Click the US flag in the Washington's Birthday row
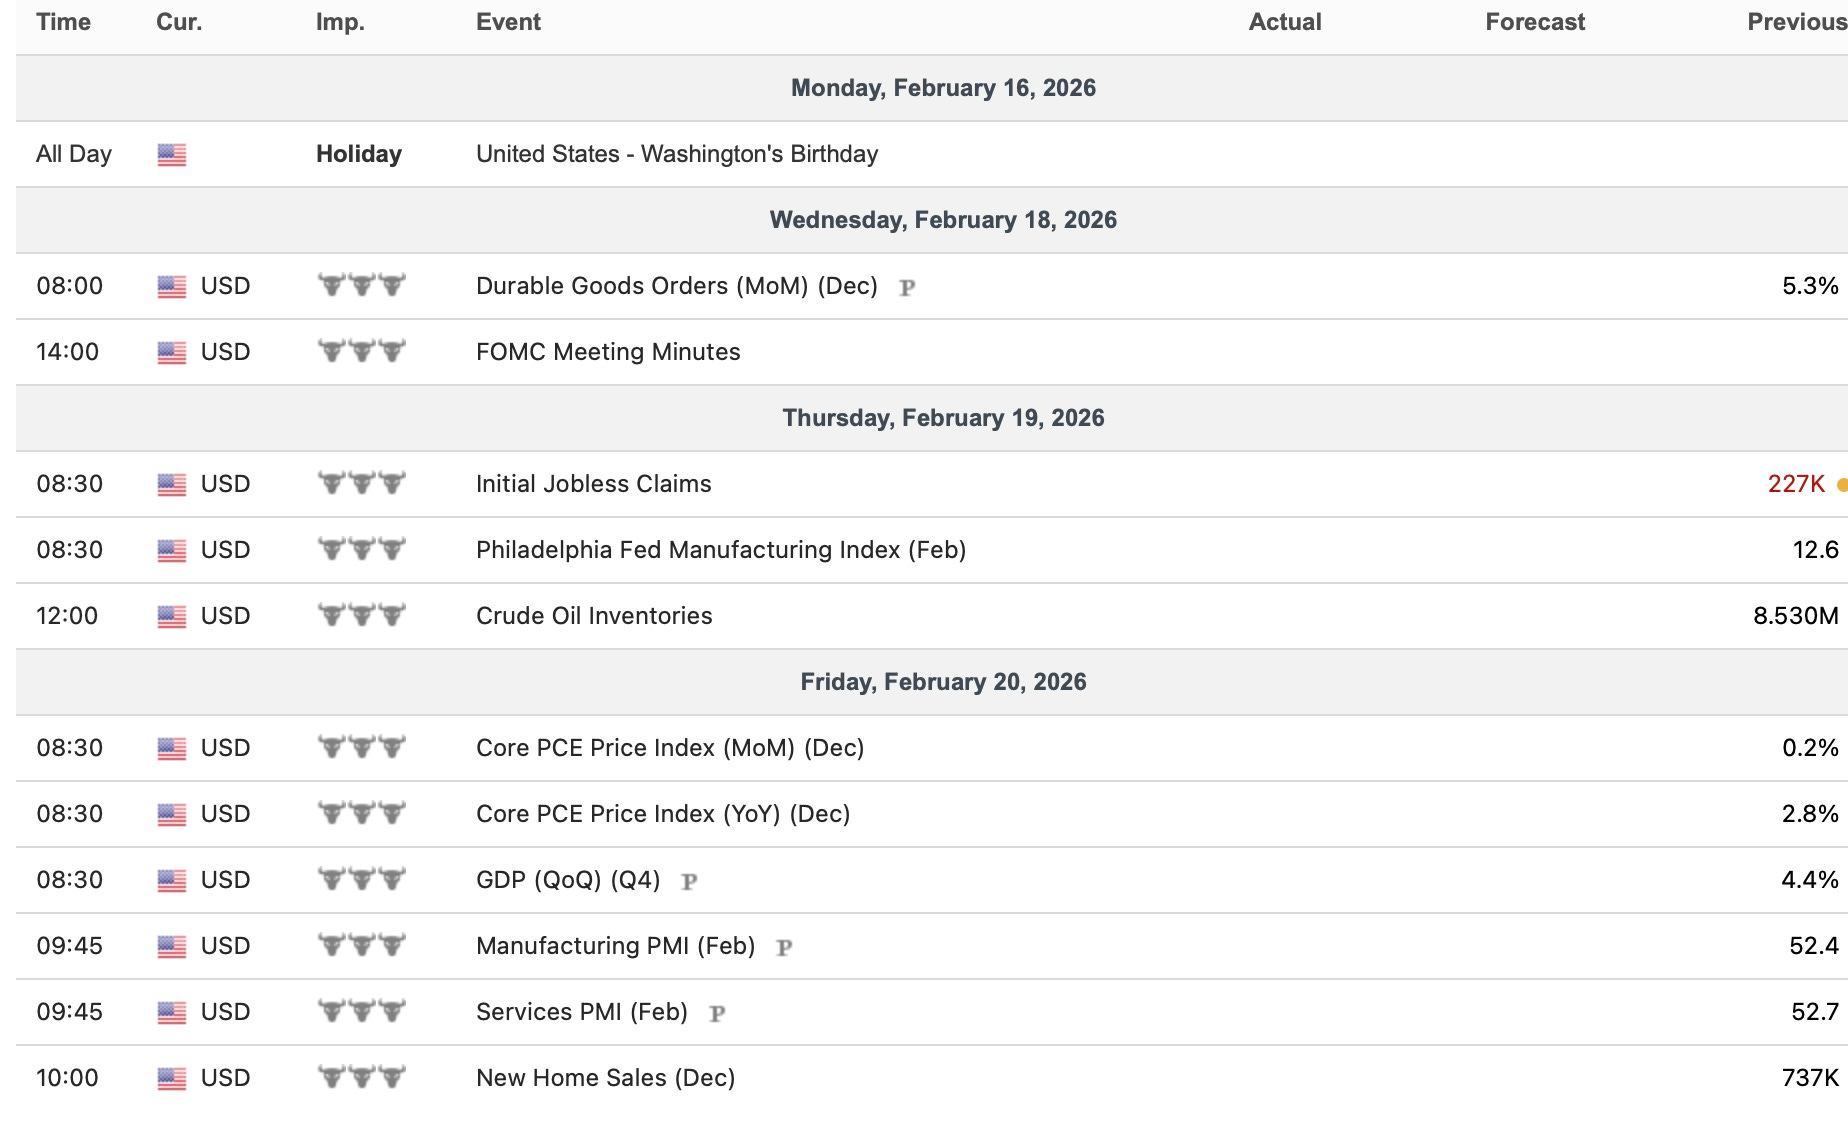 [172, 155]
